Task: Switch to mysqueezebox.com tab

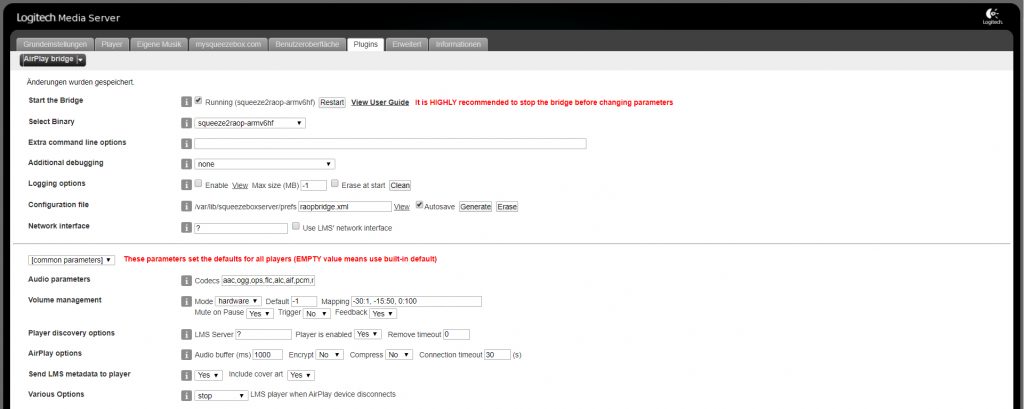Action: (228, 44)
